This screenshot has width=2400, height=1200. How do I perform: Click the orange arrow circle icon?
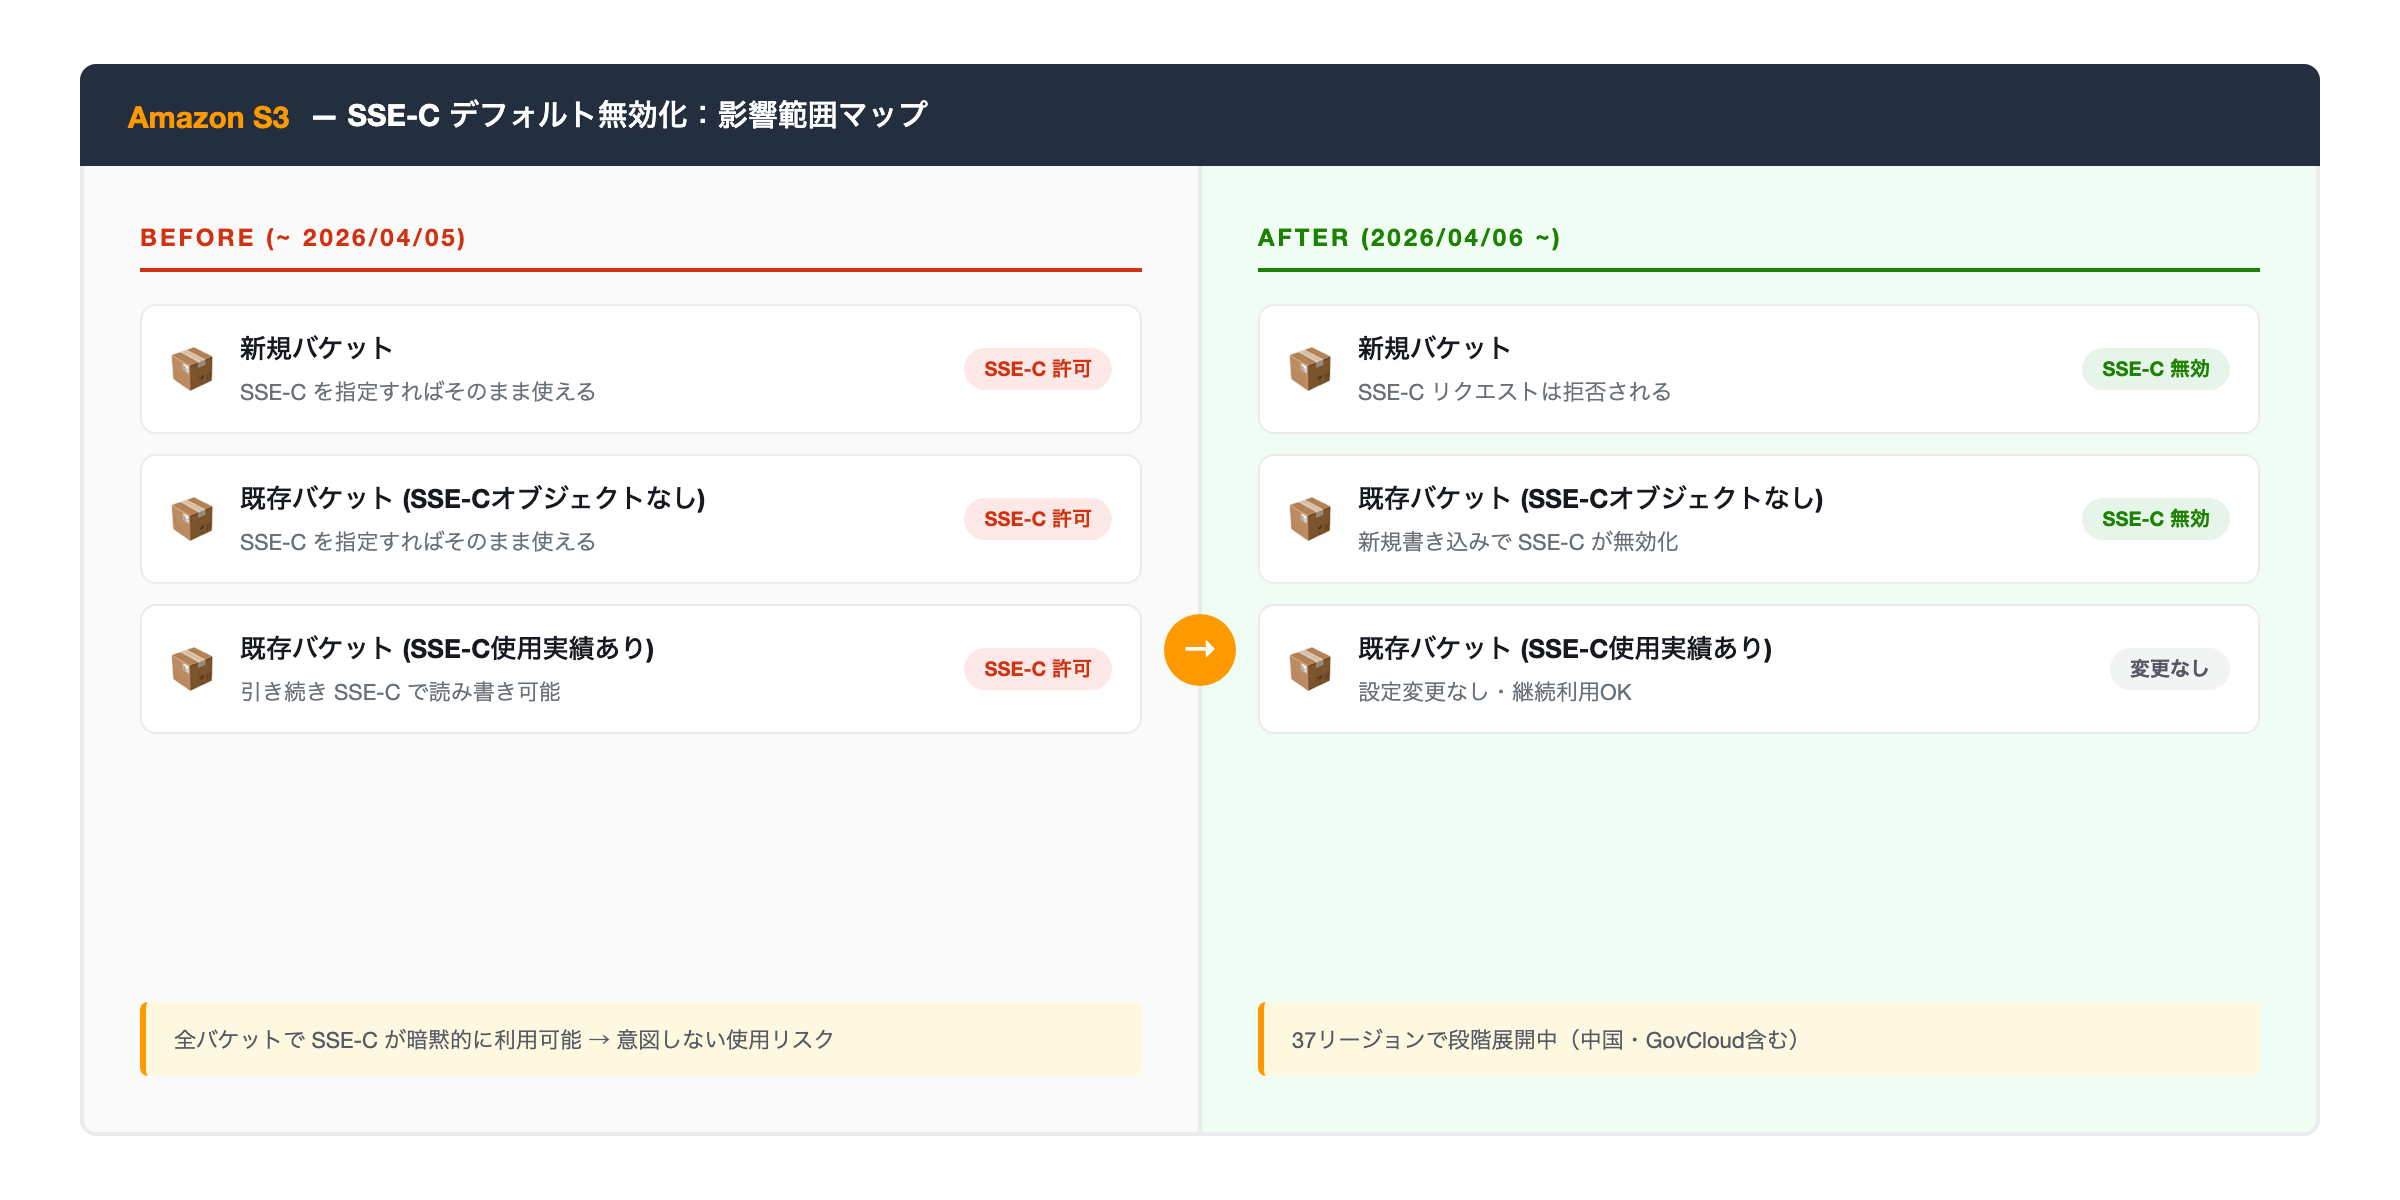click(x=1199, y=649)
